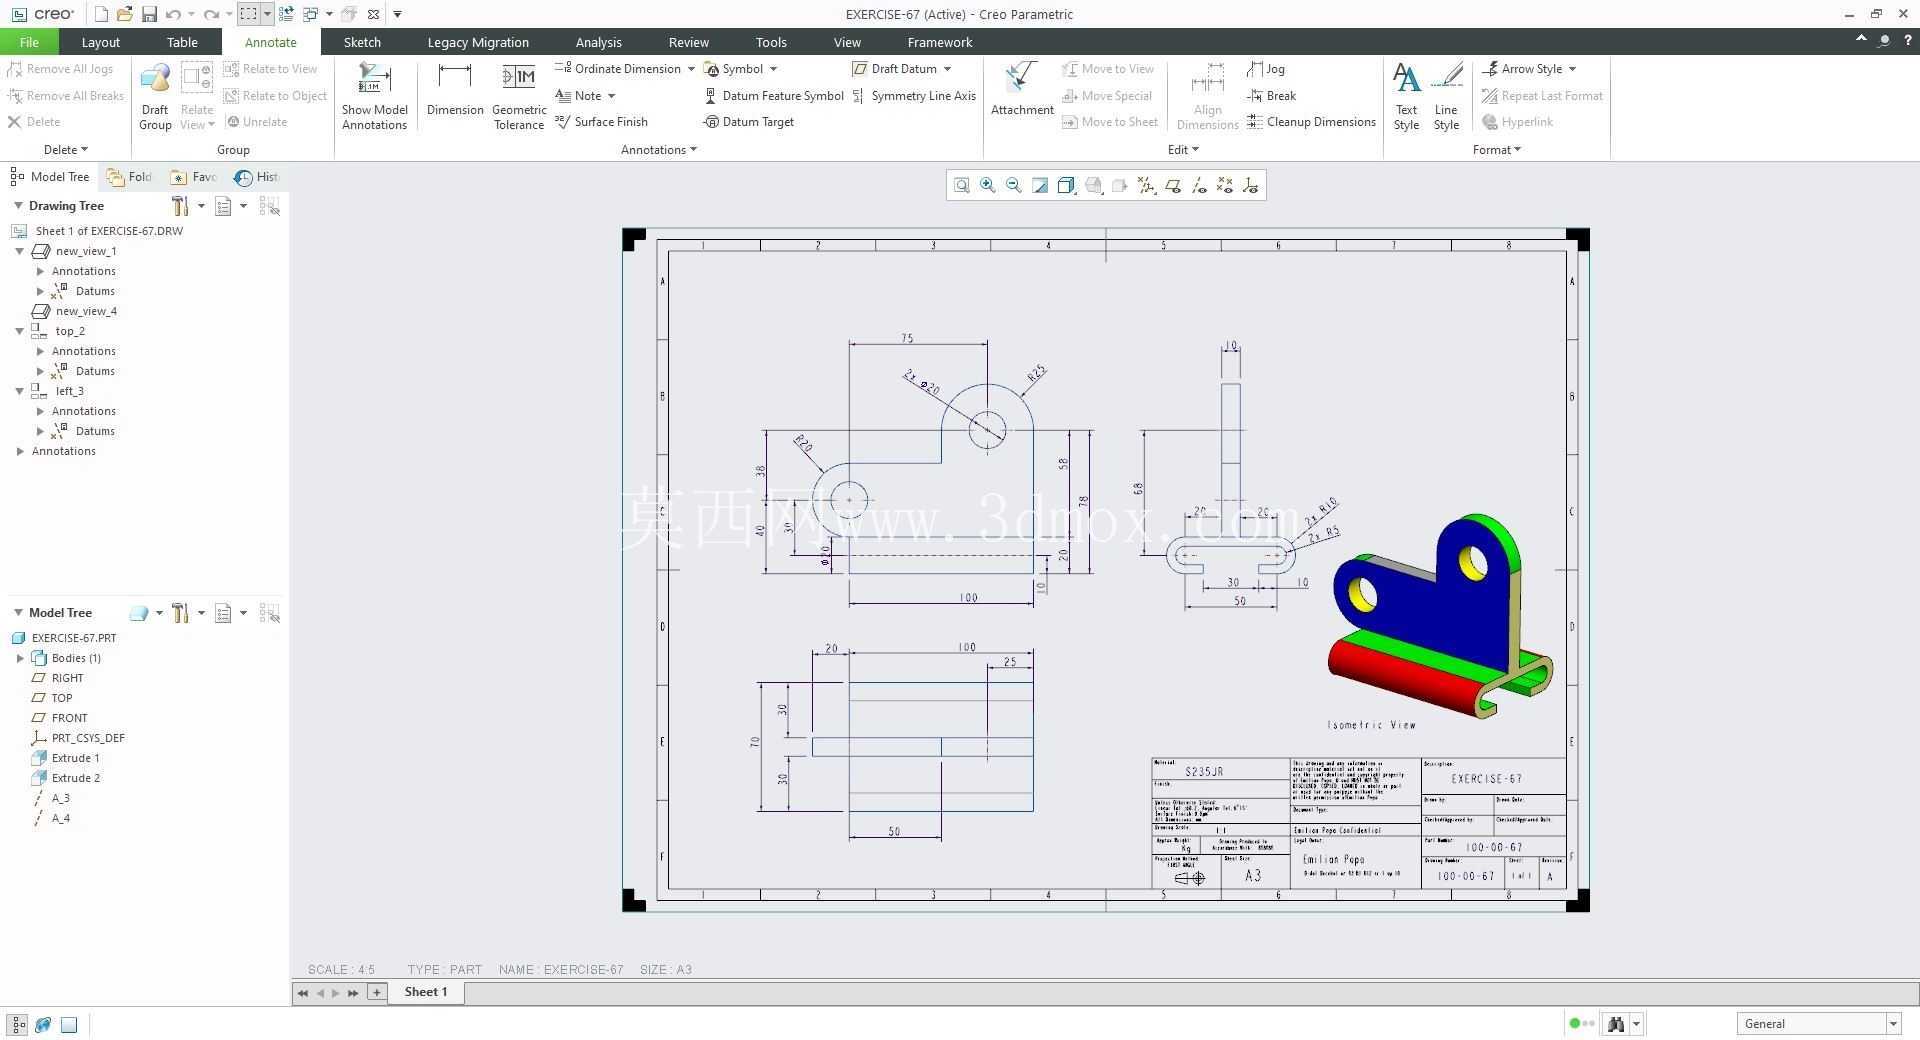Click Show Model Annotations
The height and width of the screenshot is (1040, 1920).
pos(374,96)
